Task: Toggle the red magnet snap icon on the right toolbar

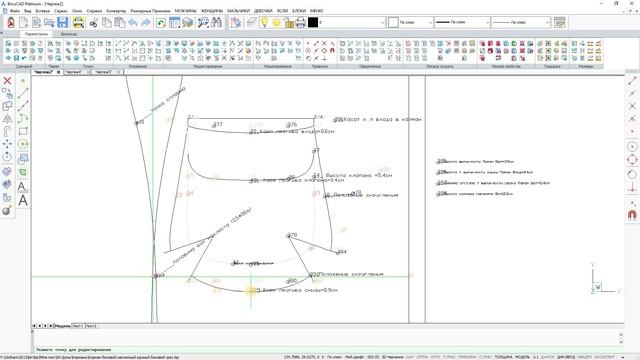Action: point(632,215)
